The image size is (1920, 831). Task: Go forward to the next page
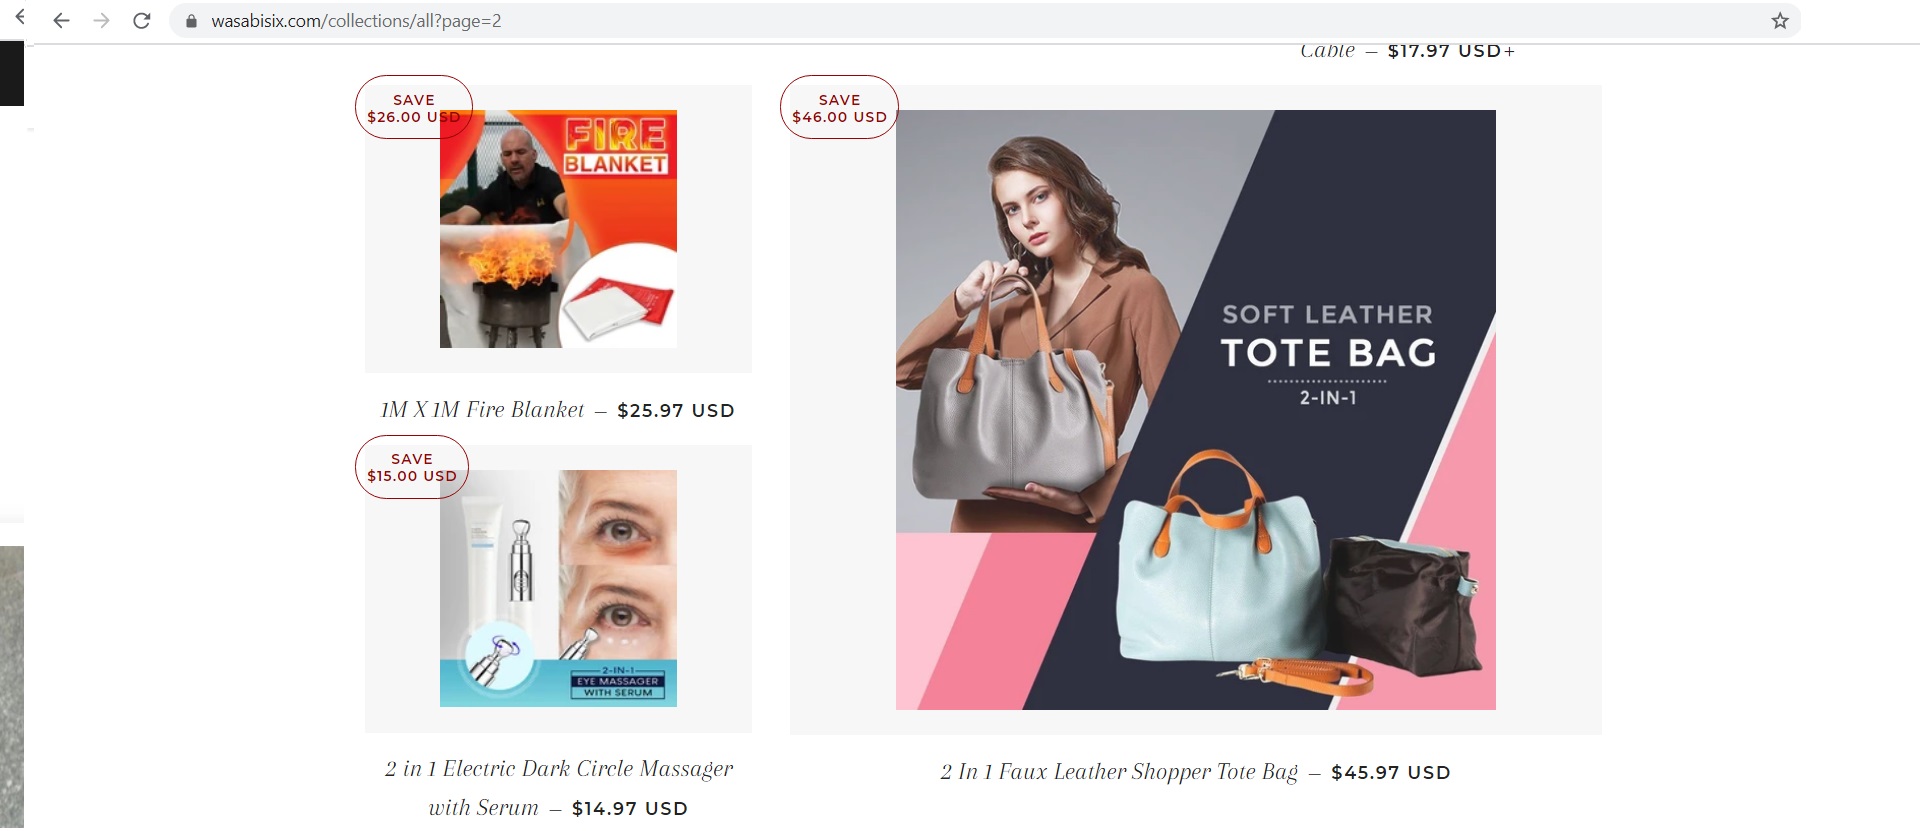pos(101,21)
